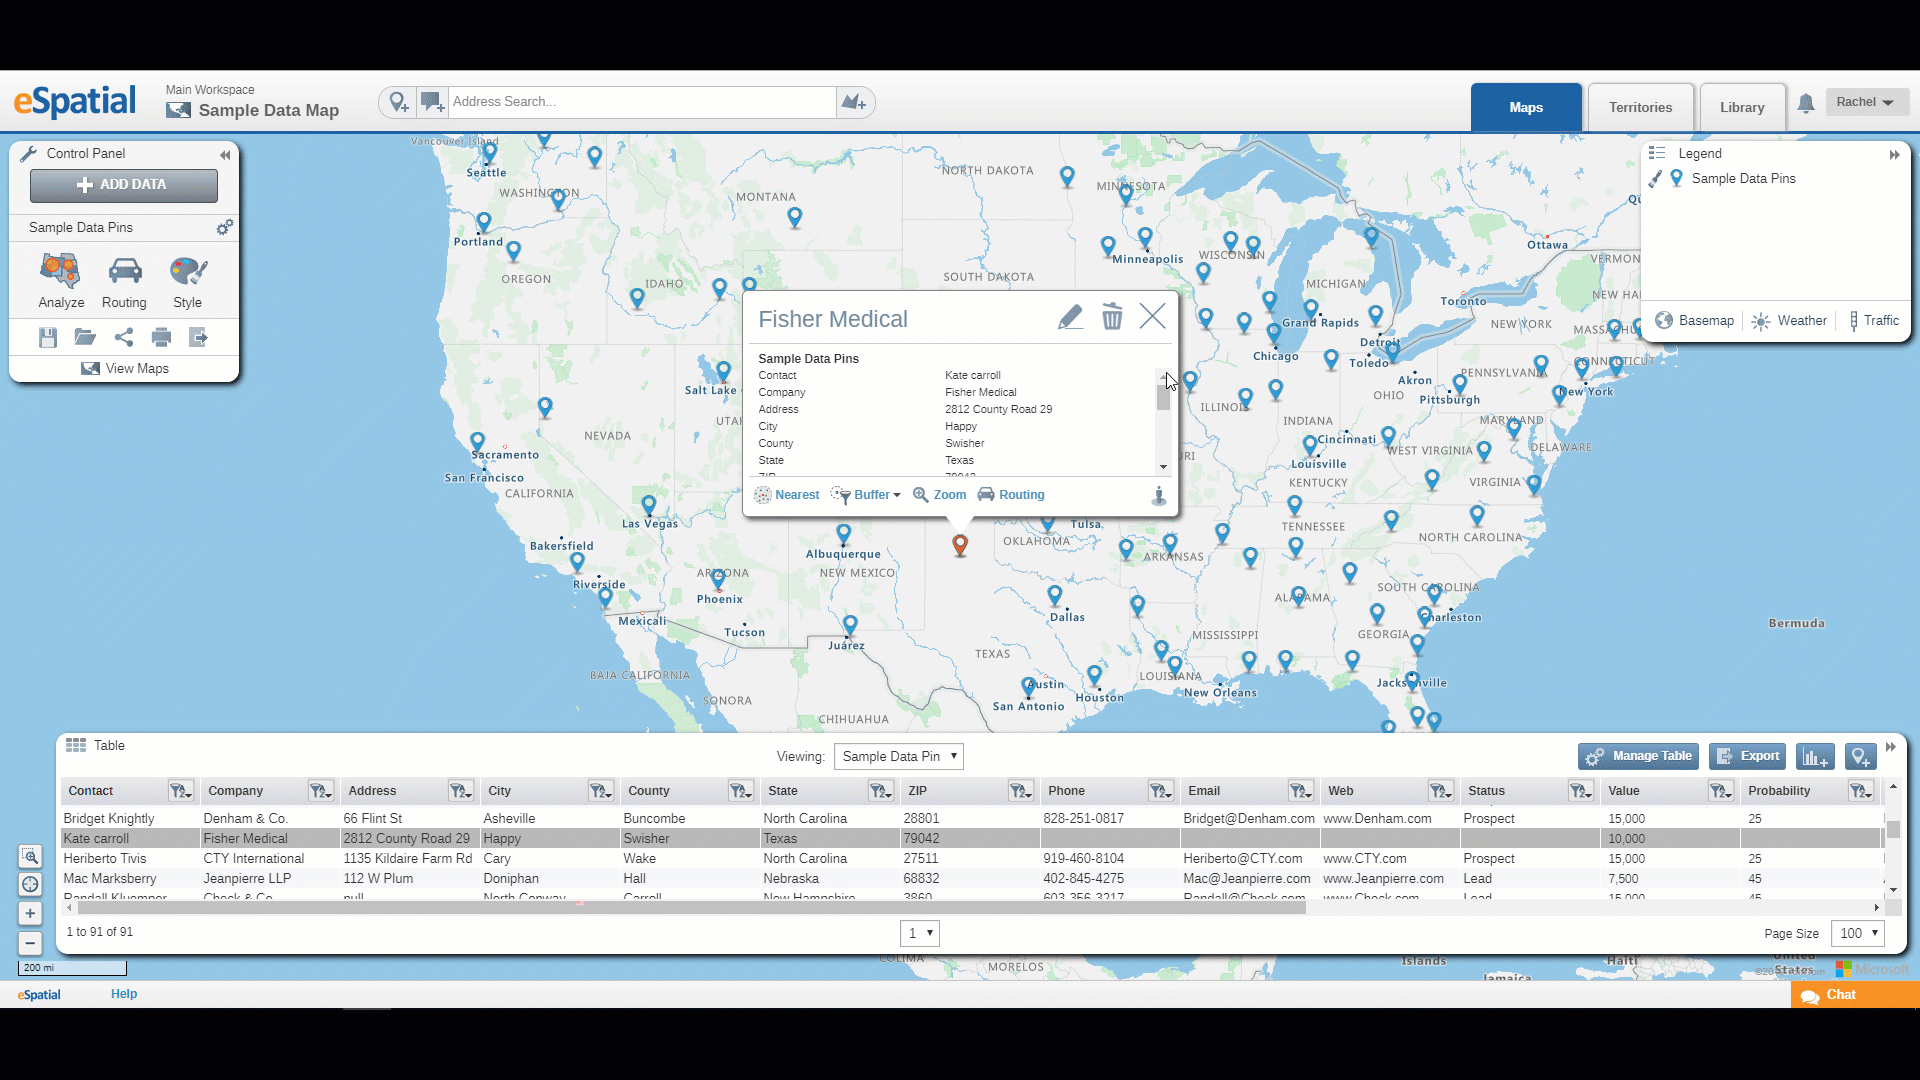
Task: Open the Basemap options
Action: pos(1694,321)
